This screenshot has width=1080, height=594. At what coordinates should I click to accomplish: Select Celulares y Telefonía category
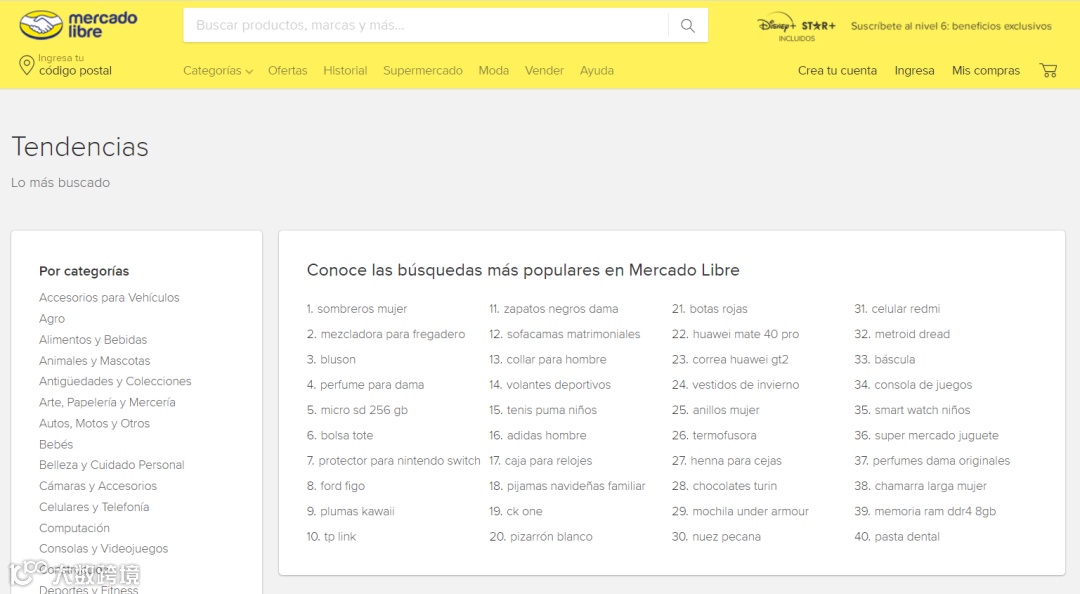click(94, 506)
